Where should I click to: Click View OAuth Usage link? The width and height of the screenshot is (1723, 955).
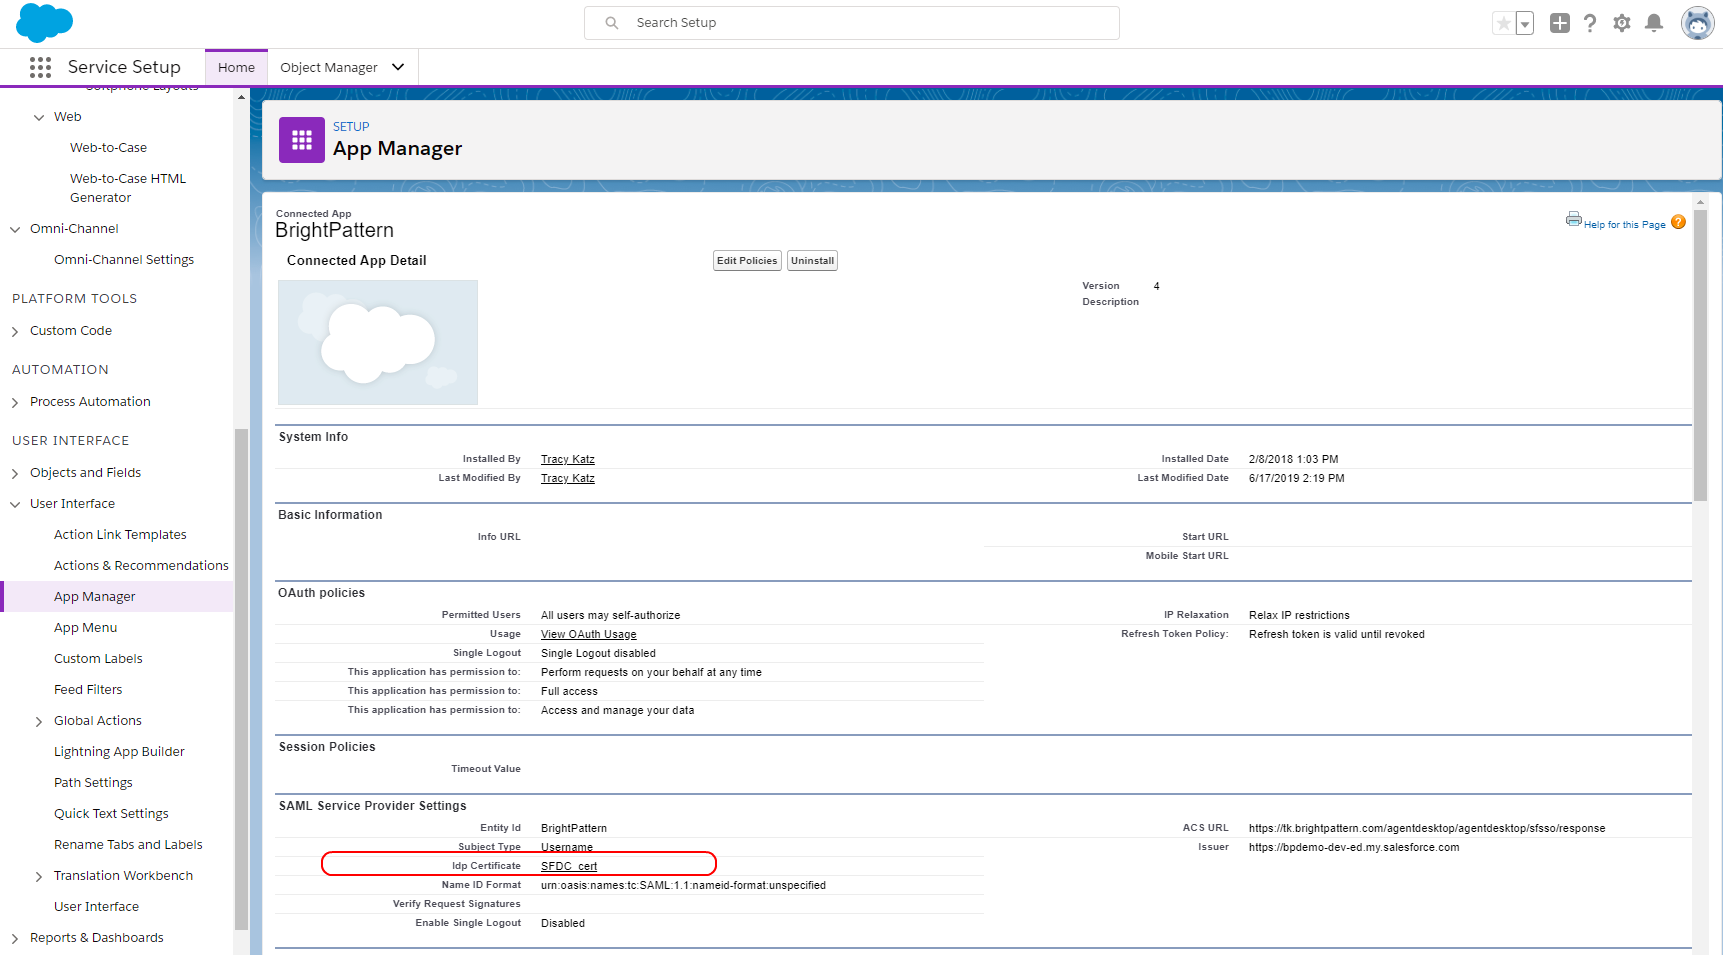[x=588, y=634]
